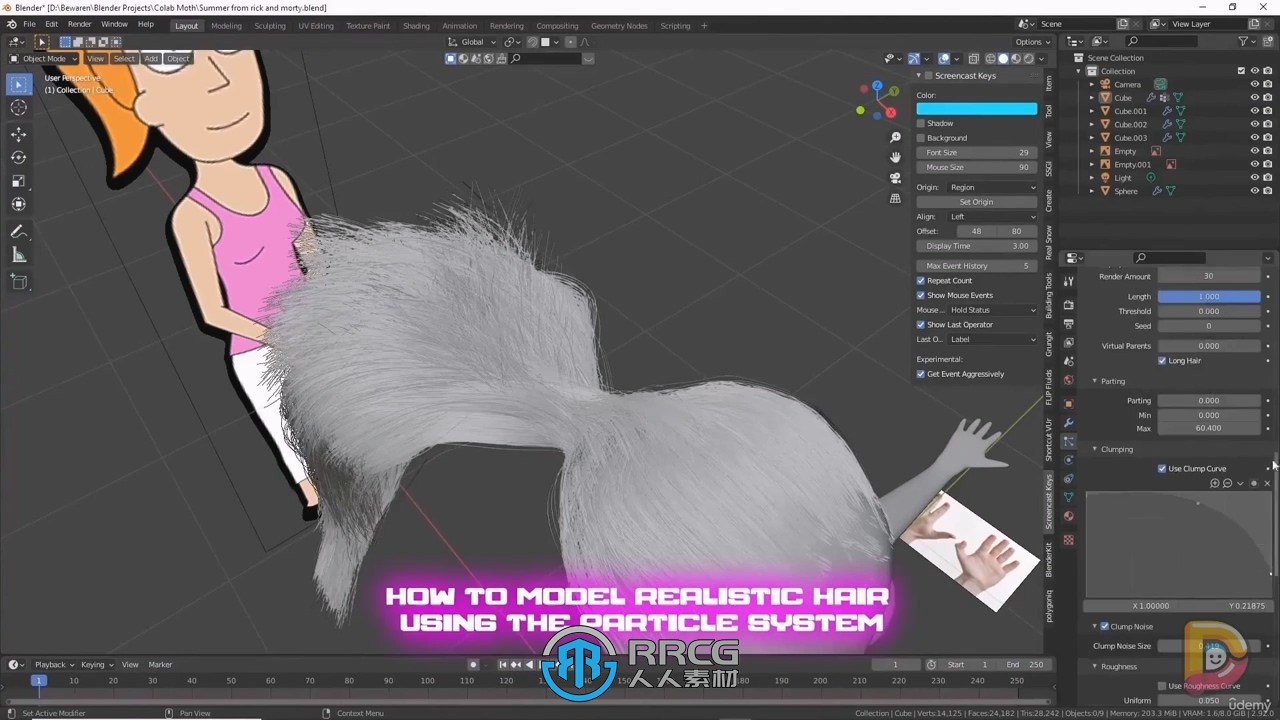Enable the Shadow checkbox
The image size is (1280, 720).
pyautogui.click(x=921, y=123)
